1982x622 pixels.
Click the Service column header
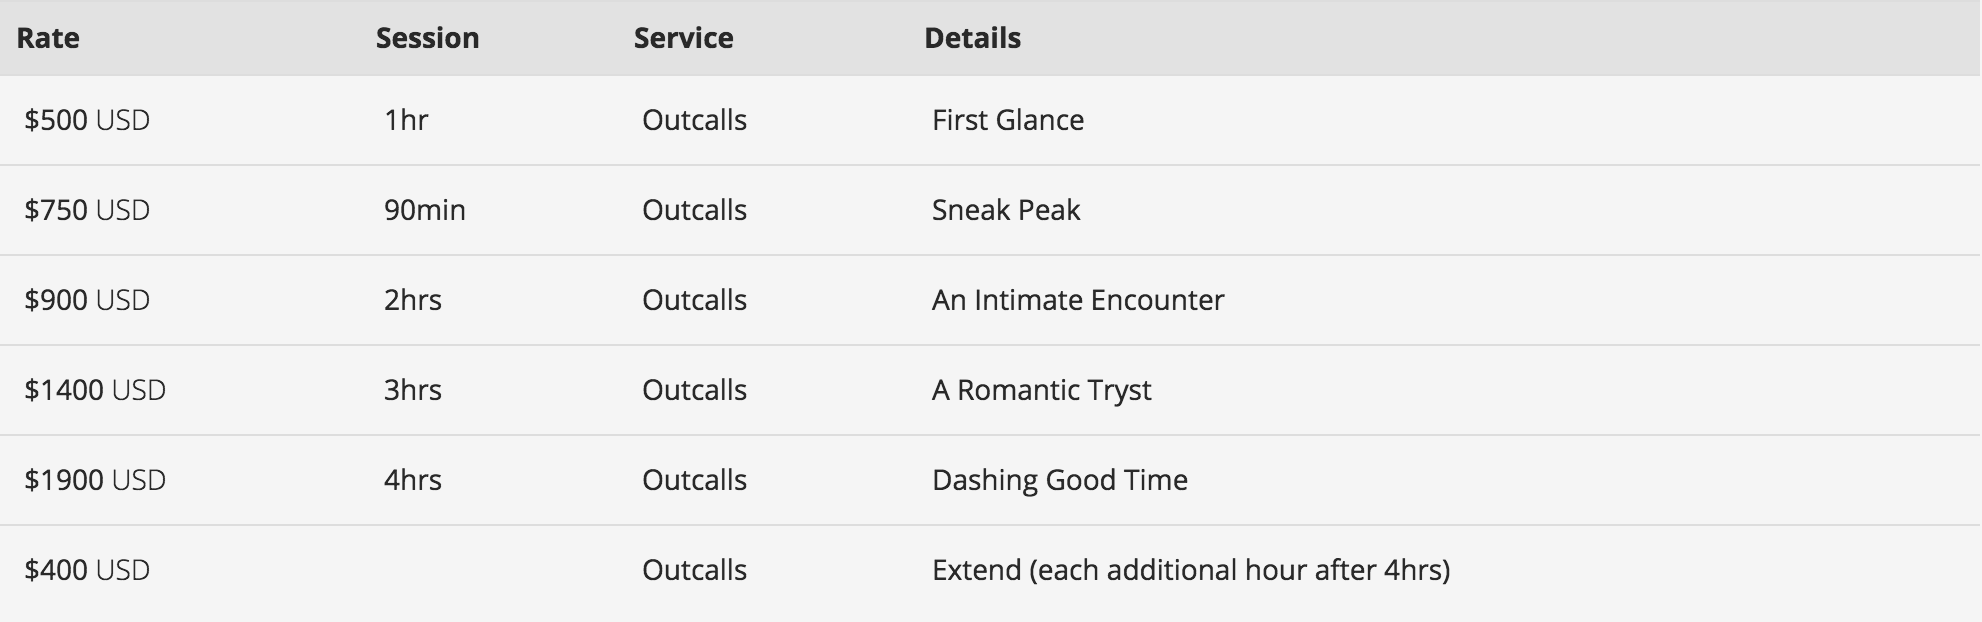pos(683,38)
